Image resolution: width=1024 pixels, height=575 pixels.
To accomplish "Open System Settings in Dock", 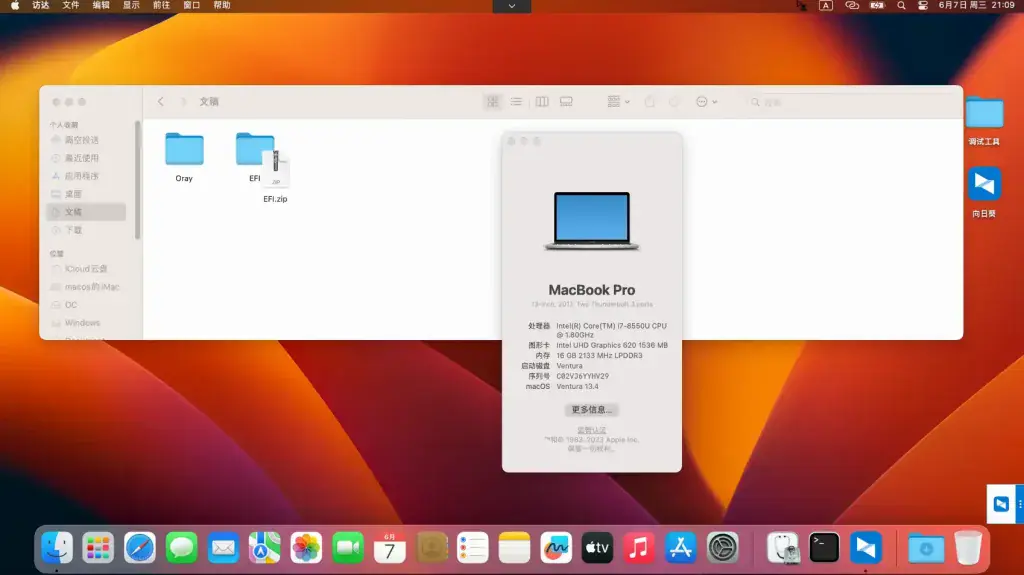I will click(x=722, y=548).
